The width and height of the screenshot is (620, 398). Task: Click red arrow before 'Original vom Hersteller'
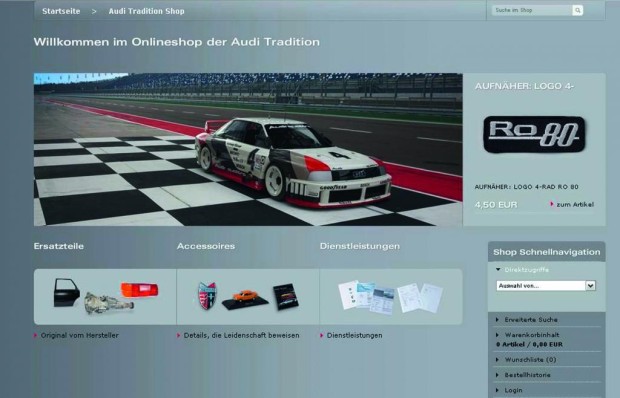point(36,335)
